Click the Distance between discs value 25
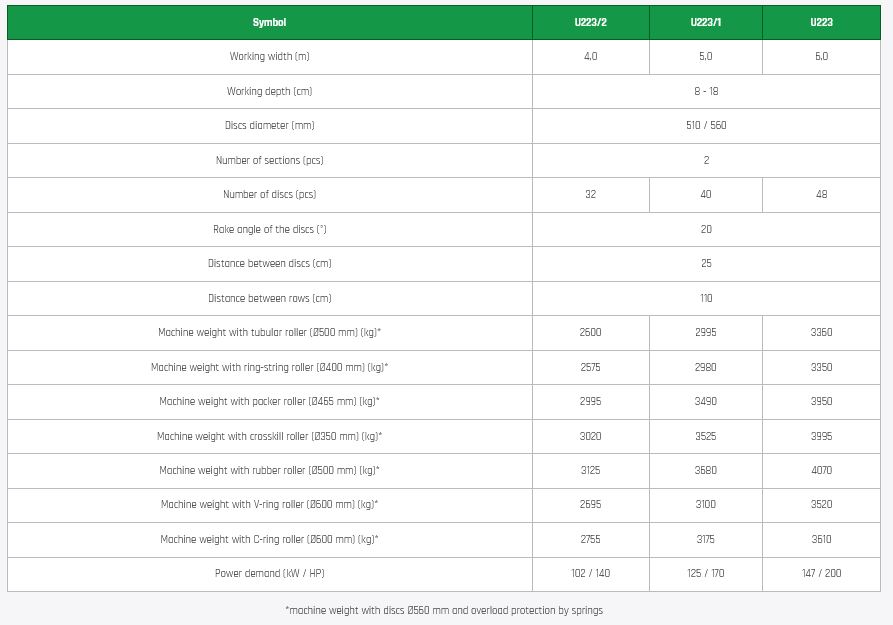This screenshot has height=625, width=893. coord(706,264)
